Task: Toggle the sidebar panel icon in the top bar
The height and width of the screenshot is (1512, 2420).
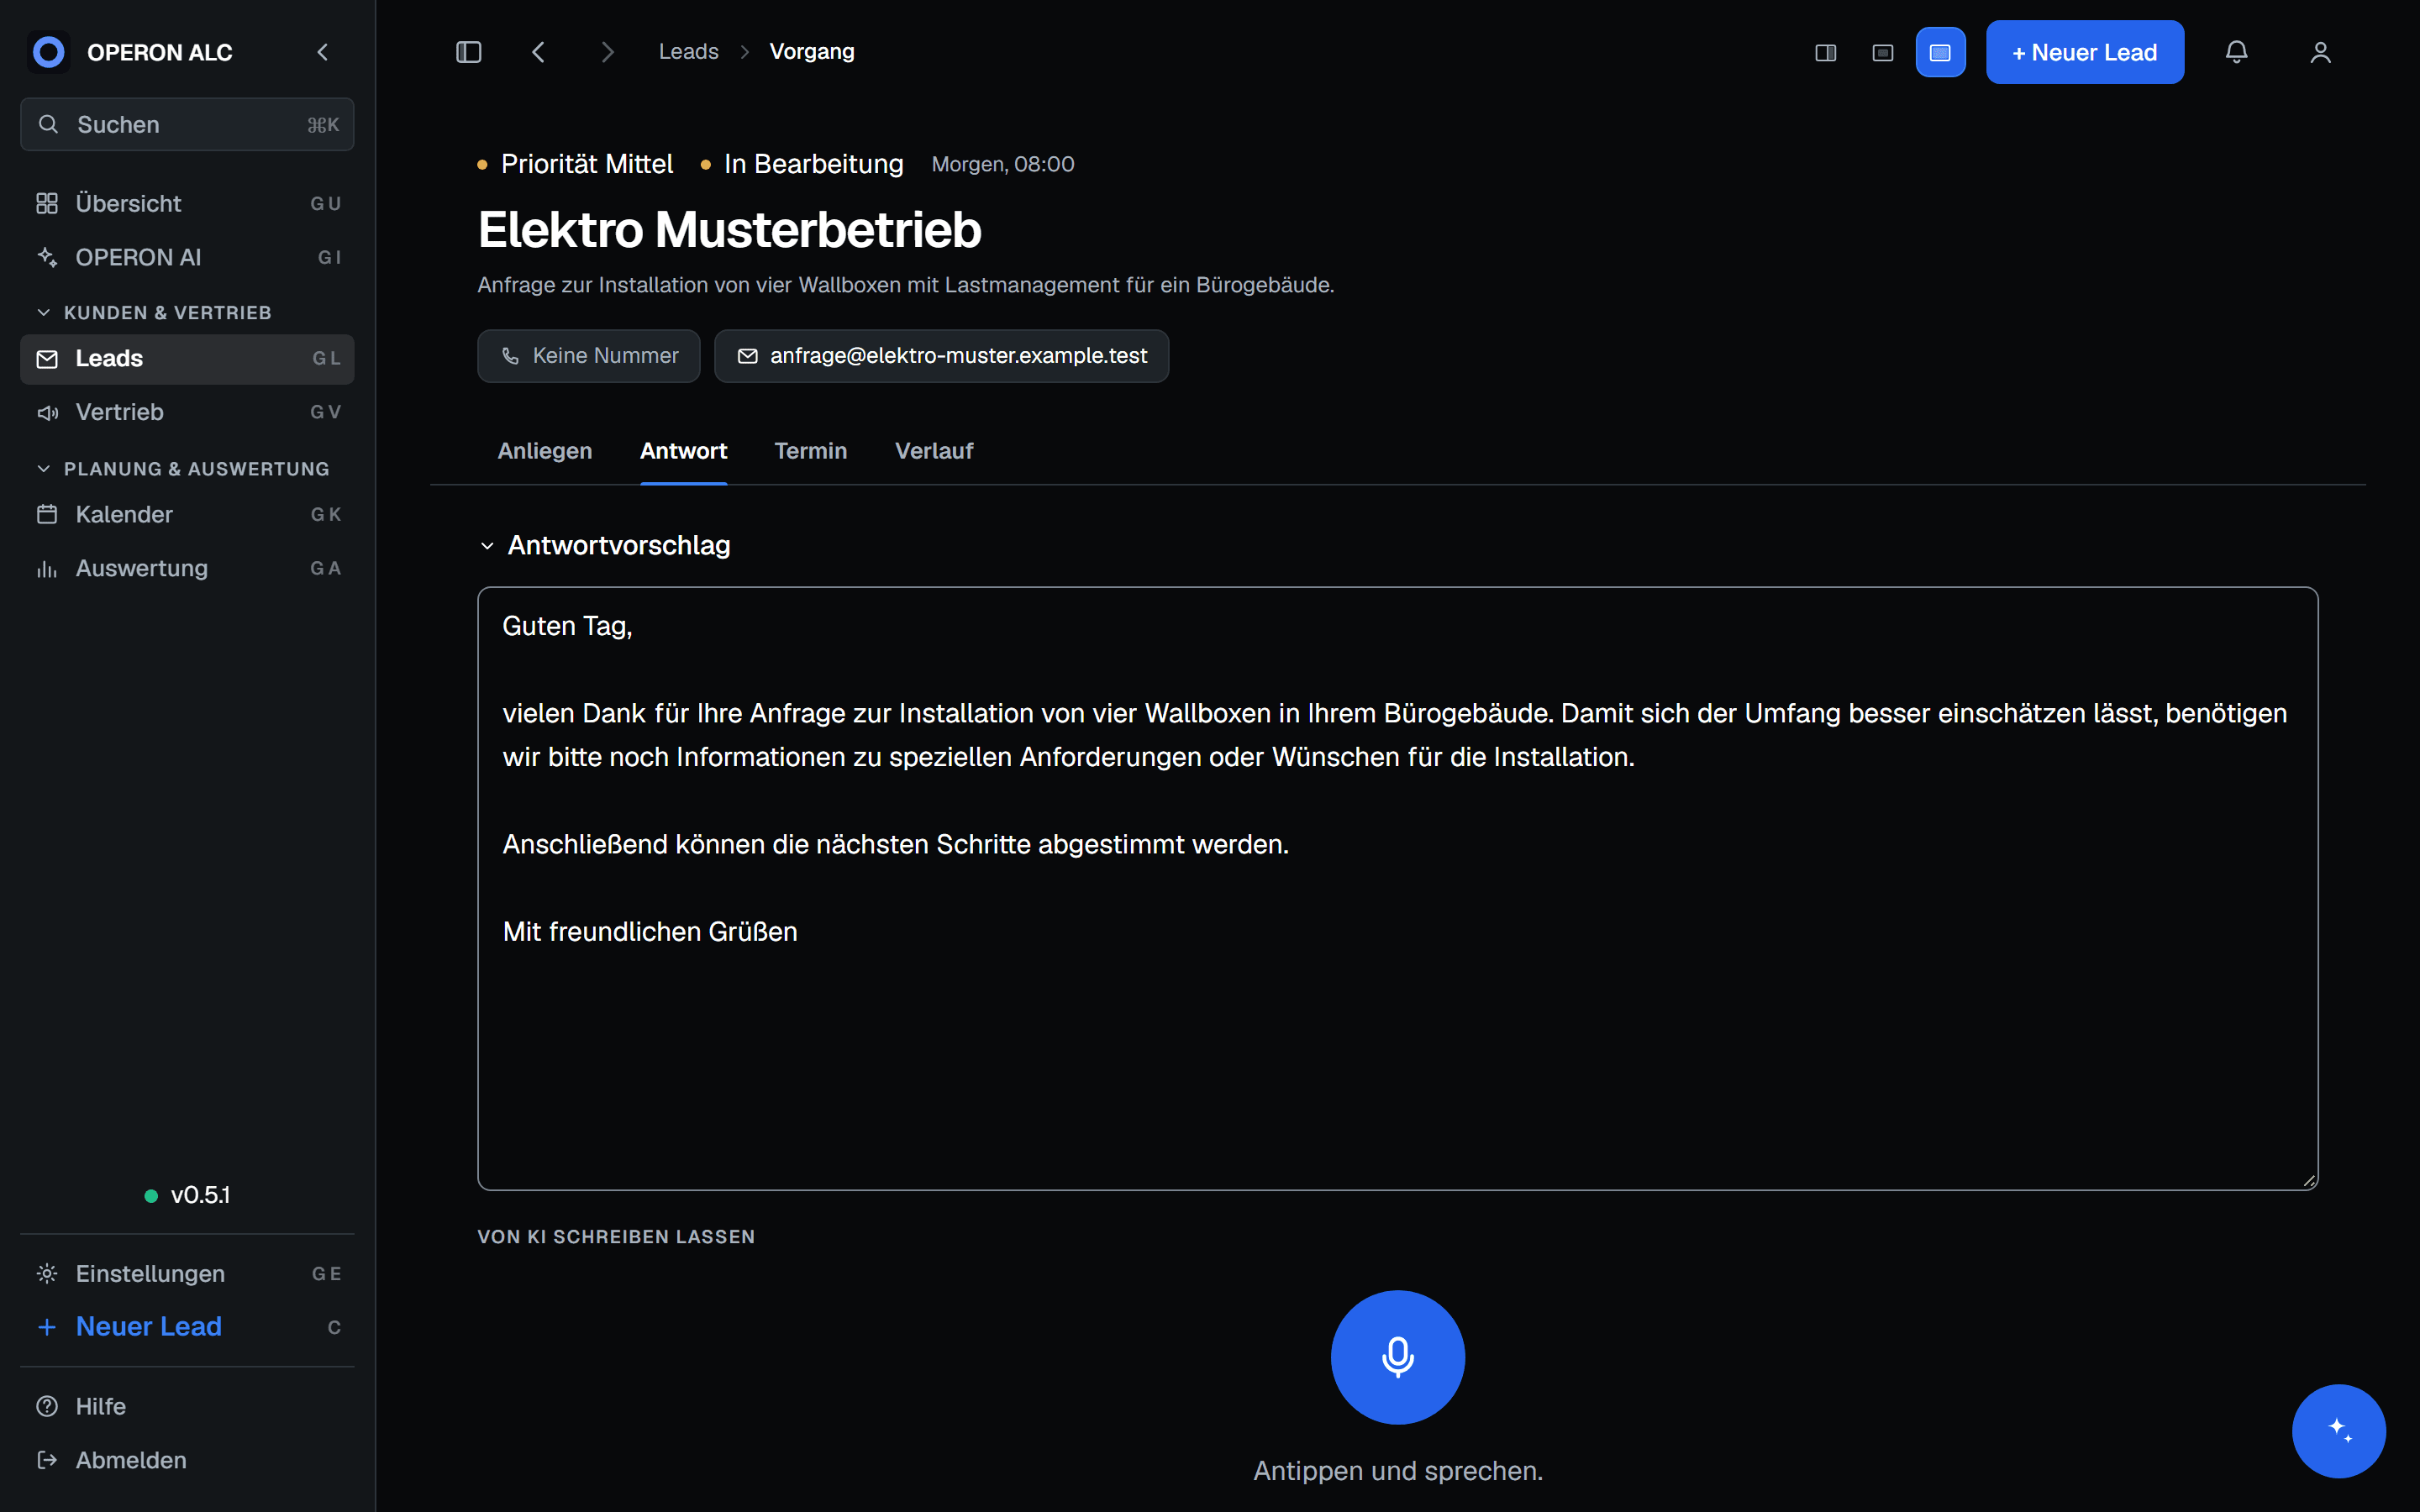Action: 469,52
